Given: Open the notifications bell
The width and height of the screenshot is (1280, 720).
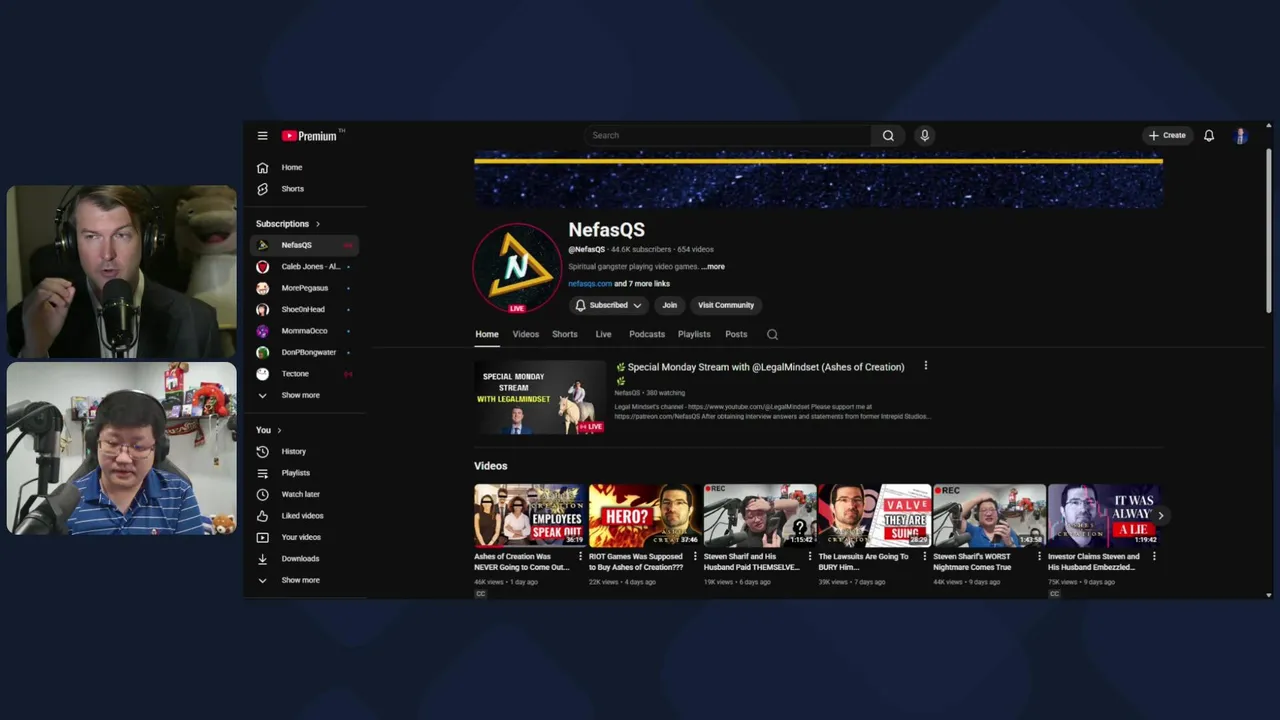Looking at the screenshot, I should click(x=1209, y=135).
